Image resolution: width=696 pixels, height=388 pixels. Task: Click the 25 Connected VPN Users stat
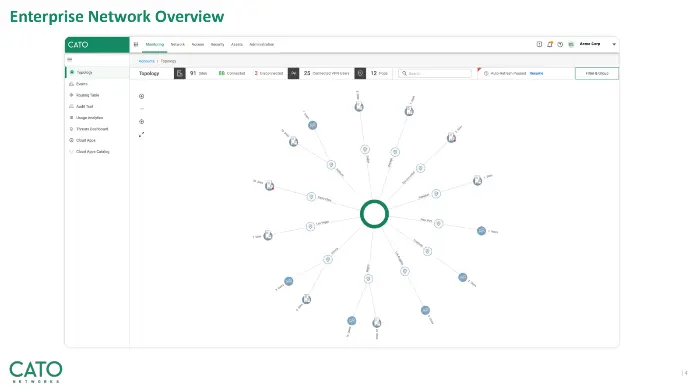[x=326, y=73]
